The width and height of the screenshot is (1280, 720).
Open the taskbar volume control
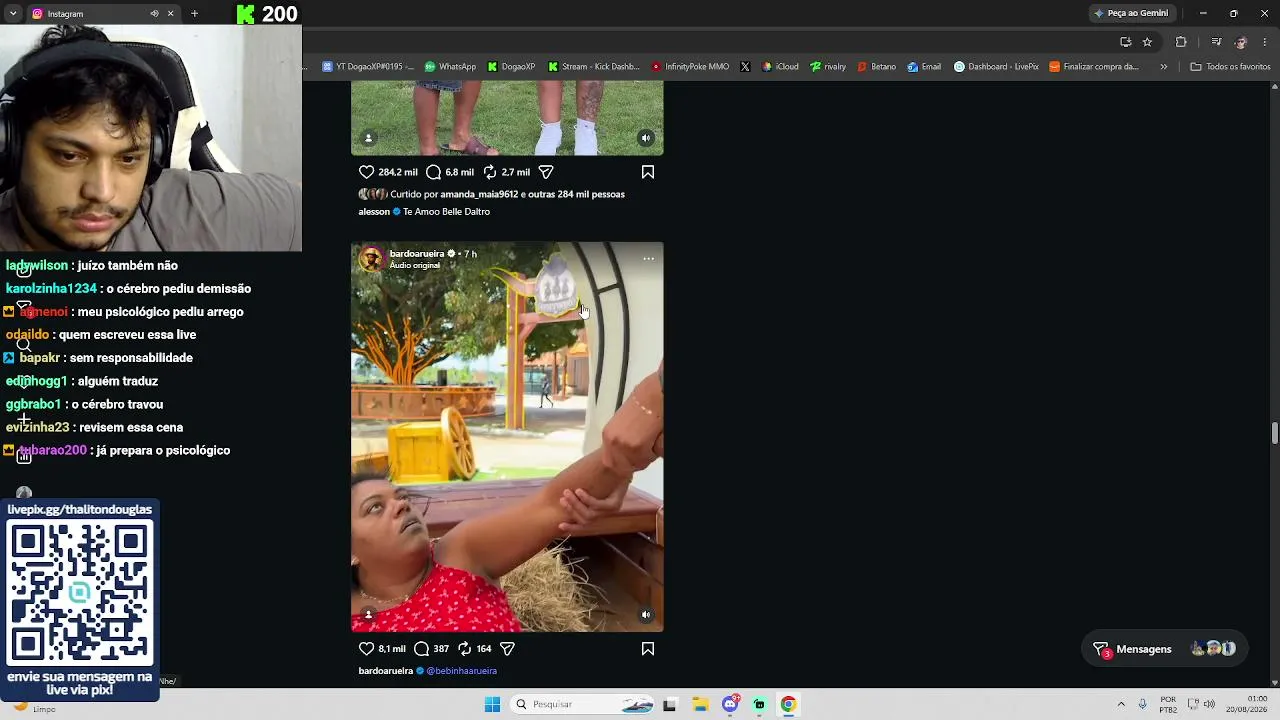(1208, 704)
